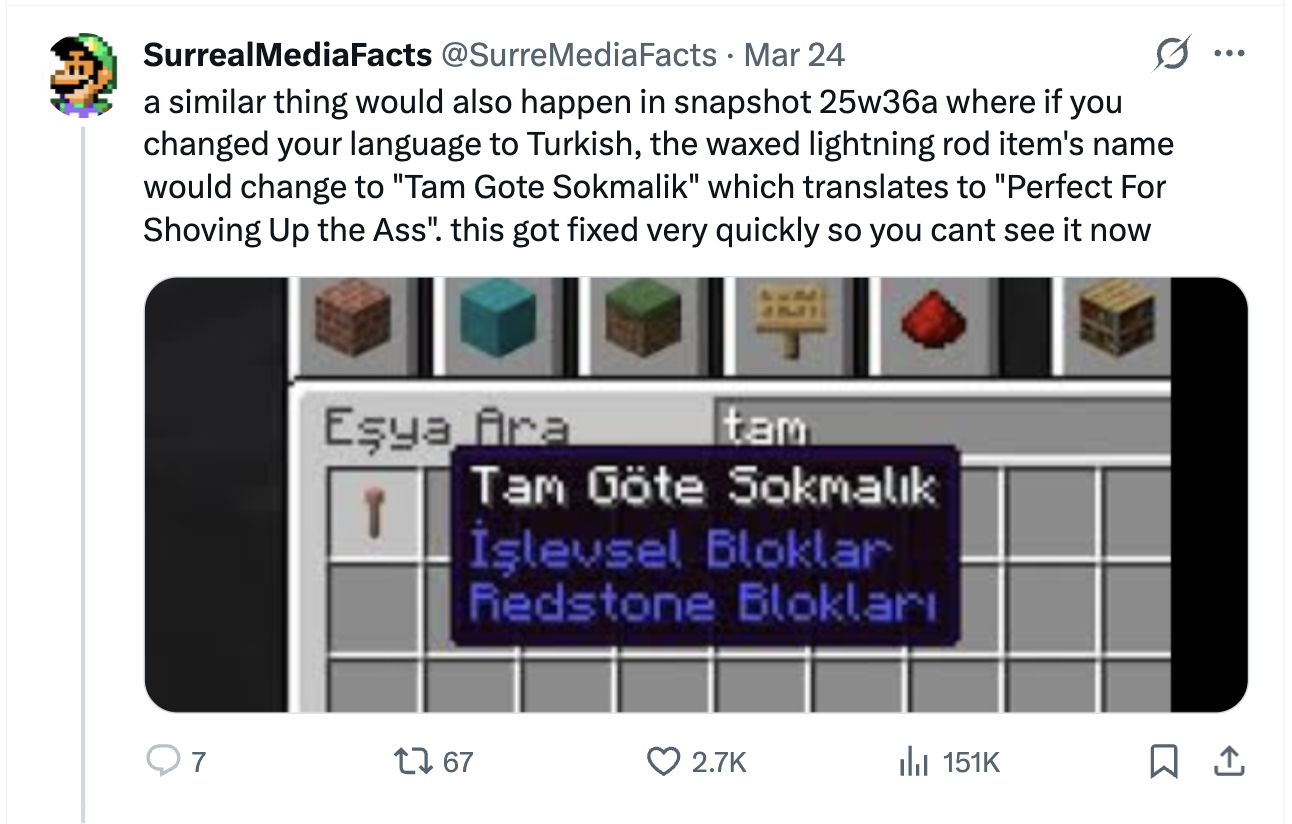Click the @SurreMediaFacts handle

pyautogui.click(x=579, y=55)
